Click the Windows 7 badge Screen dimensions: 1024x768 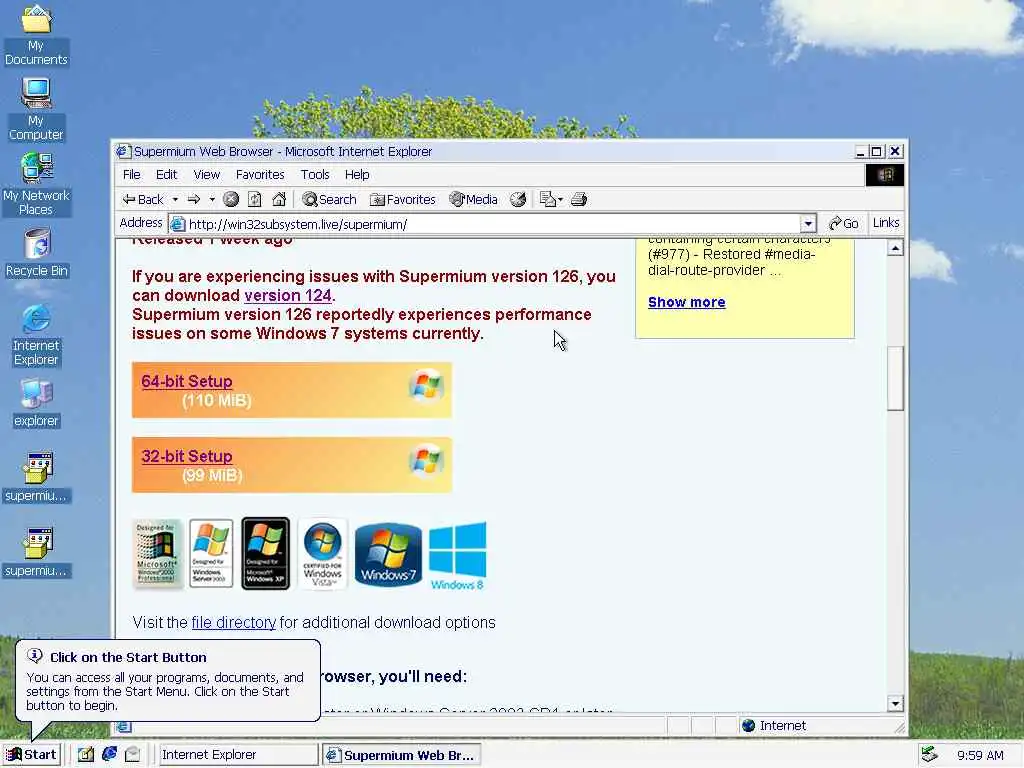tap(388, 554)
